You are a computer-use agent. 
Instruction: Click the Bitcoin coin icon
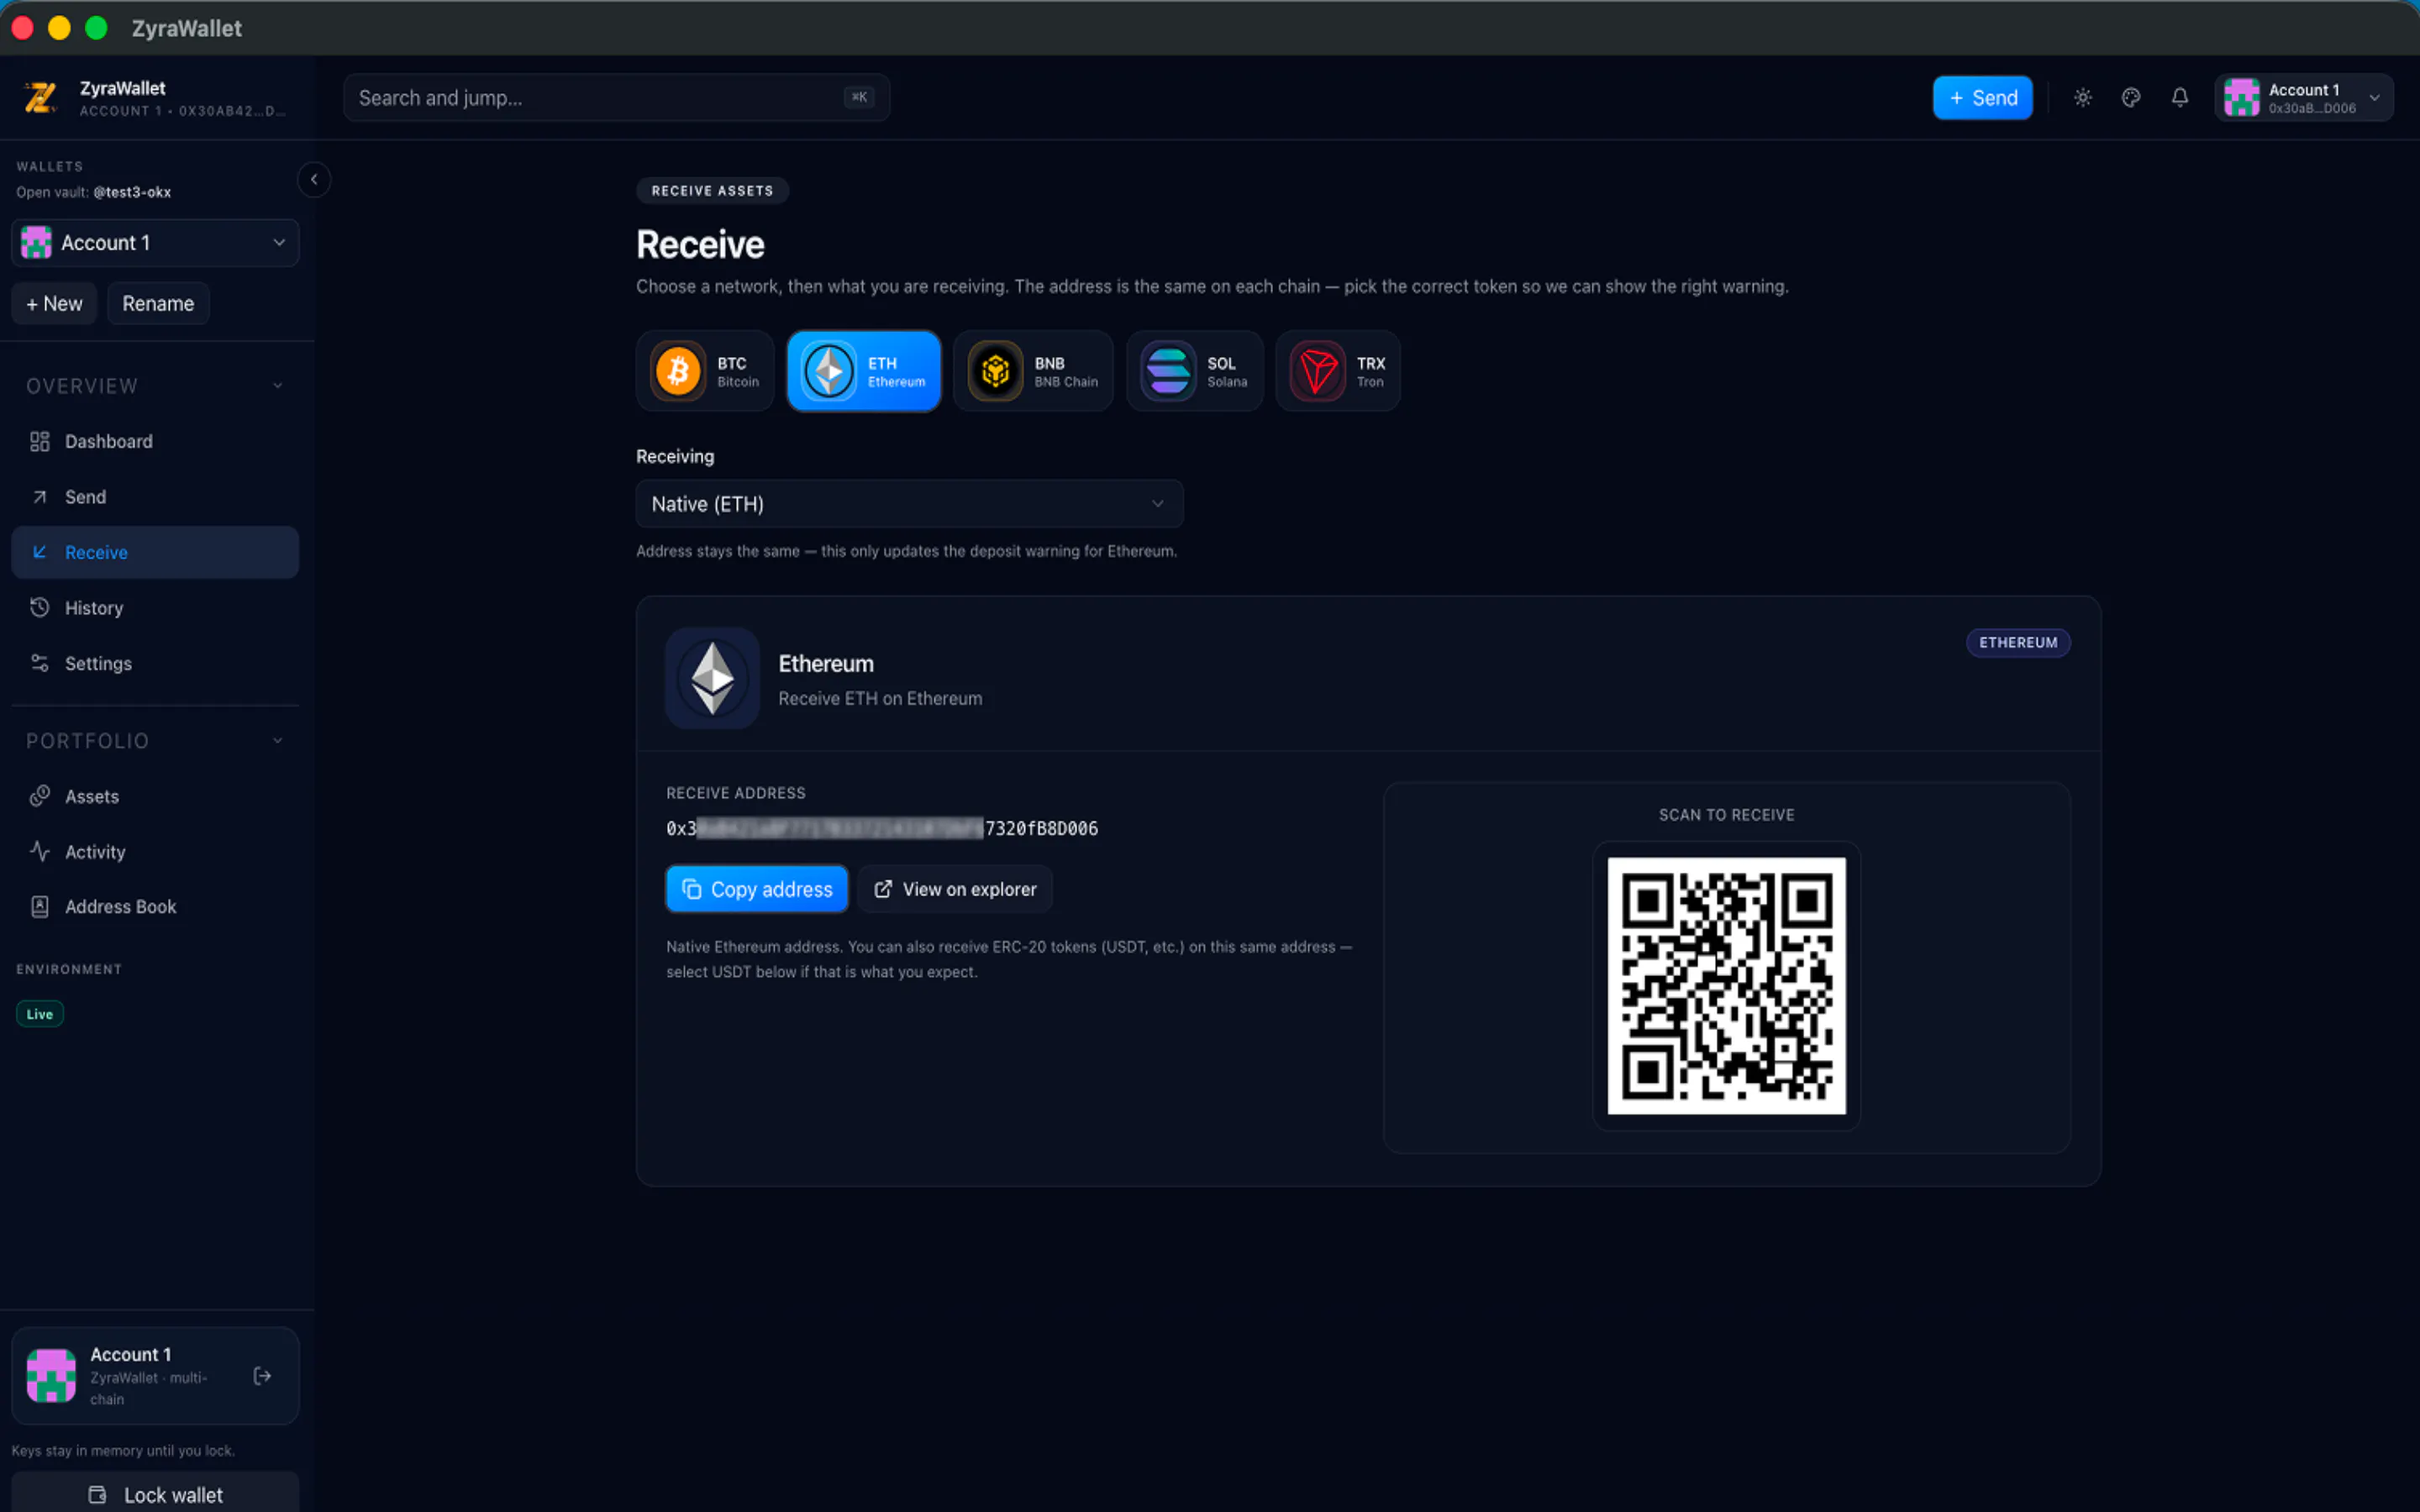pos(678,371)
